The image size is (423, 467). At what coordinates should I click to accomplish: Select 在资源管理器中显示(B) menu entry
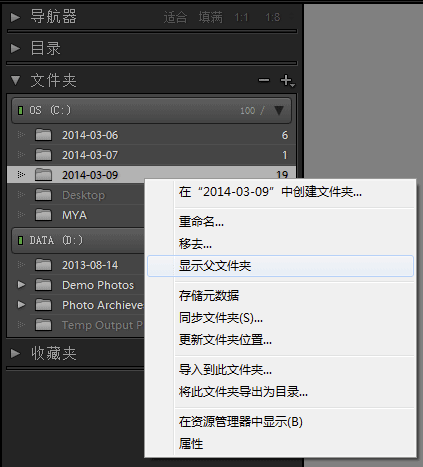click(240, 422)
